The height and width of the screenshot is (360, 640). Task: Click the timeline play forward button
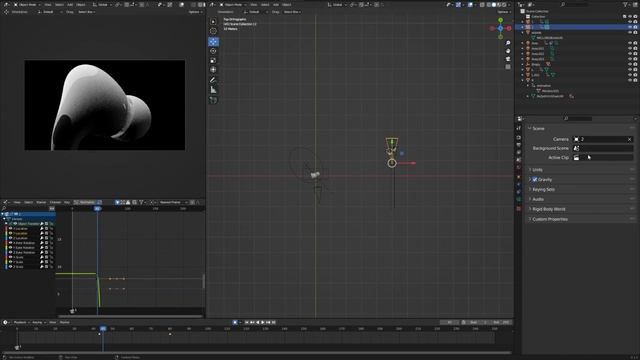point(263,322)
